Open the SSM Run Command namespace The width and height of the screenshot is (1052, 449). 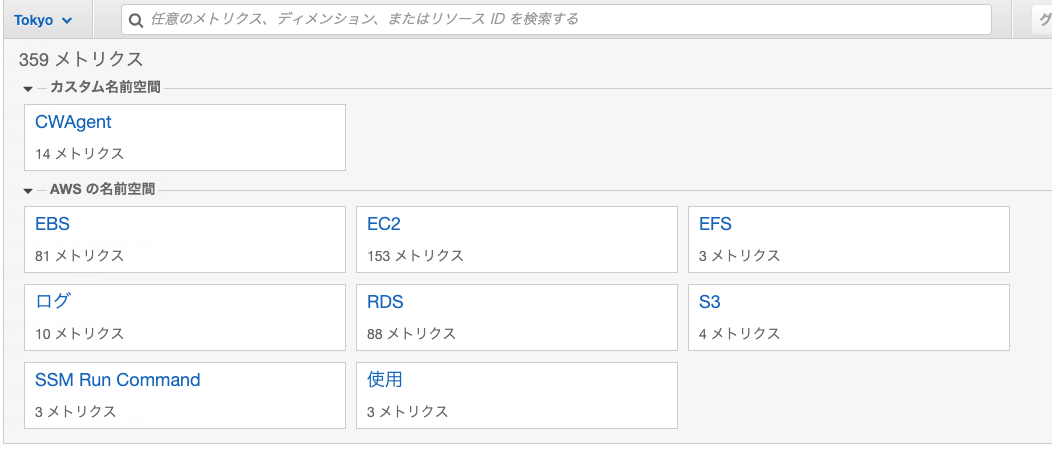[117, 380]
